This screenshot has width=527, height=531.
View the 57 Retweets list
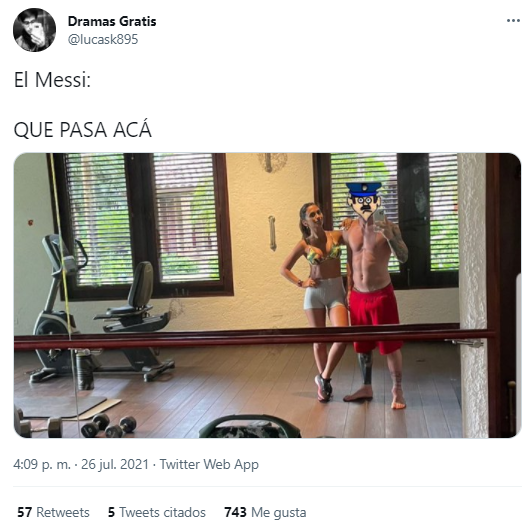pos(53,512)
